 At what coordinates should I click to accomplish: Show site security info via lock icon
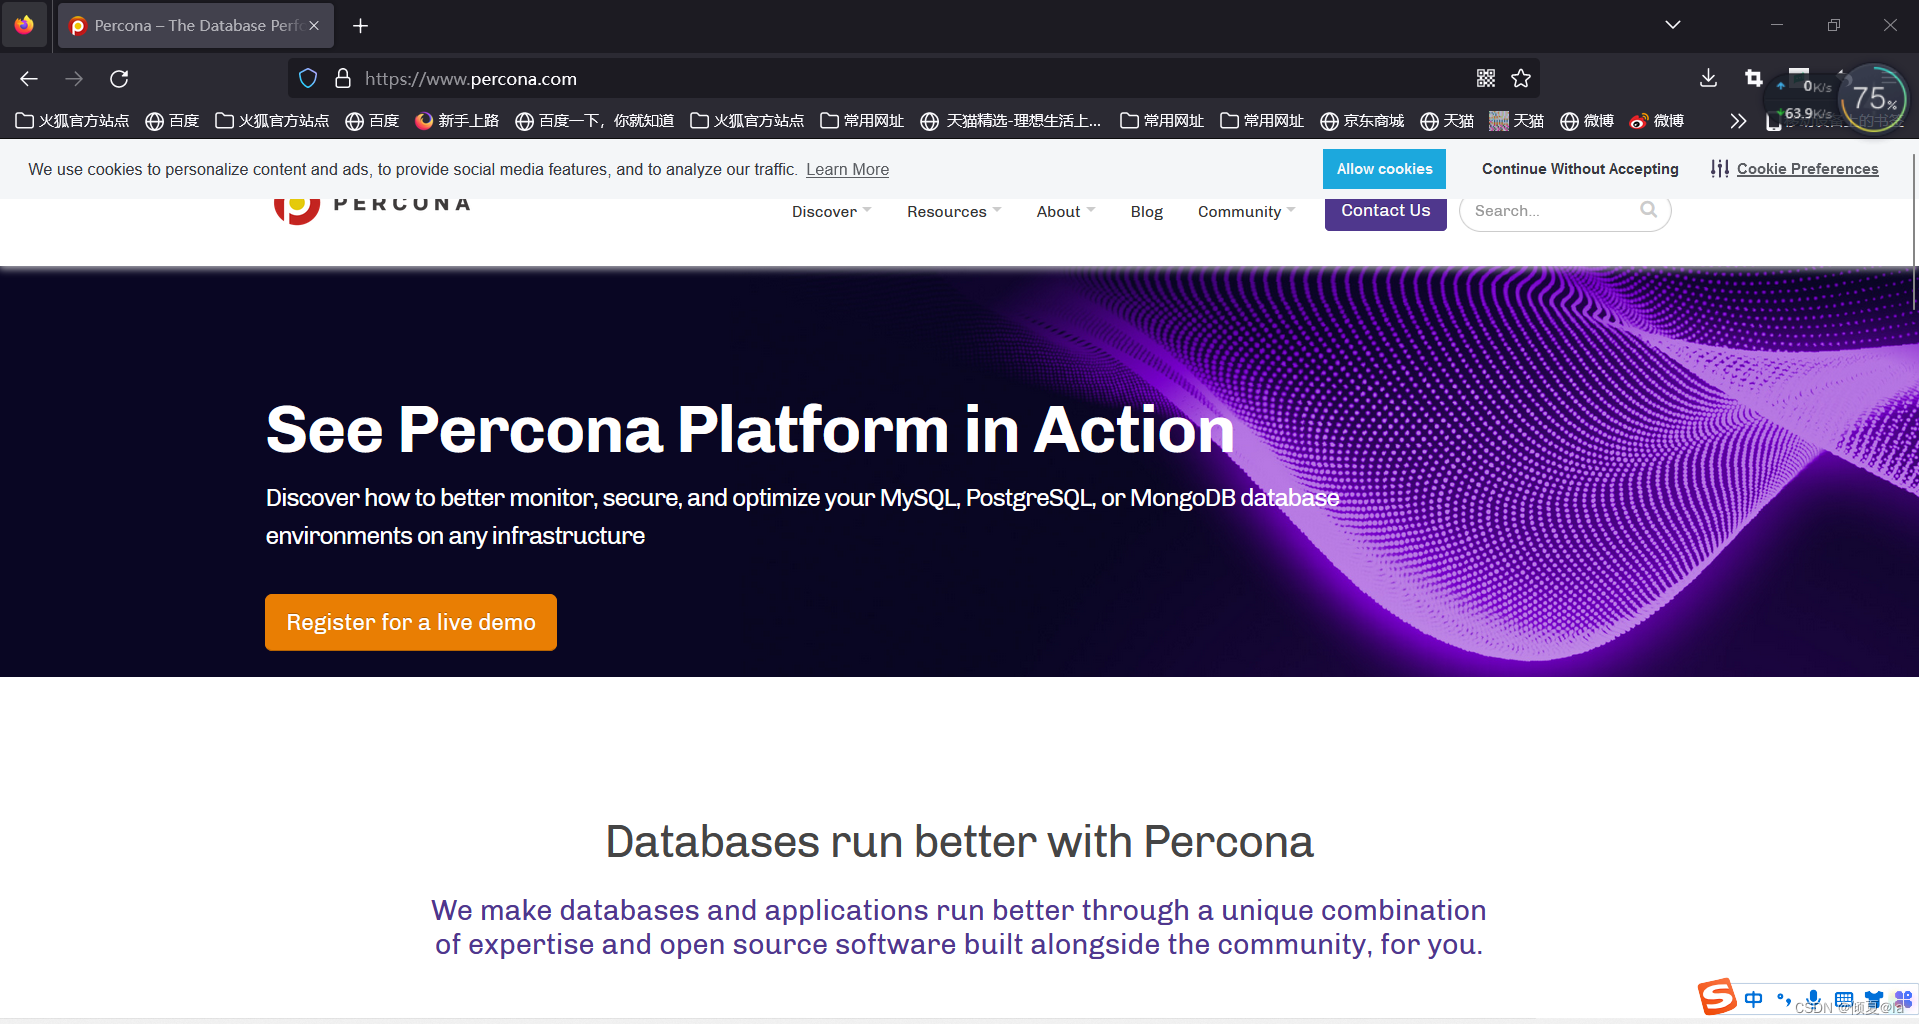coord(342,78)
